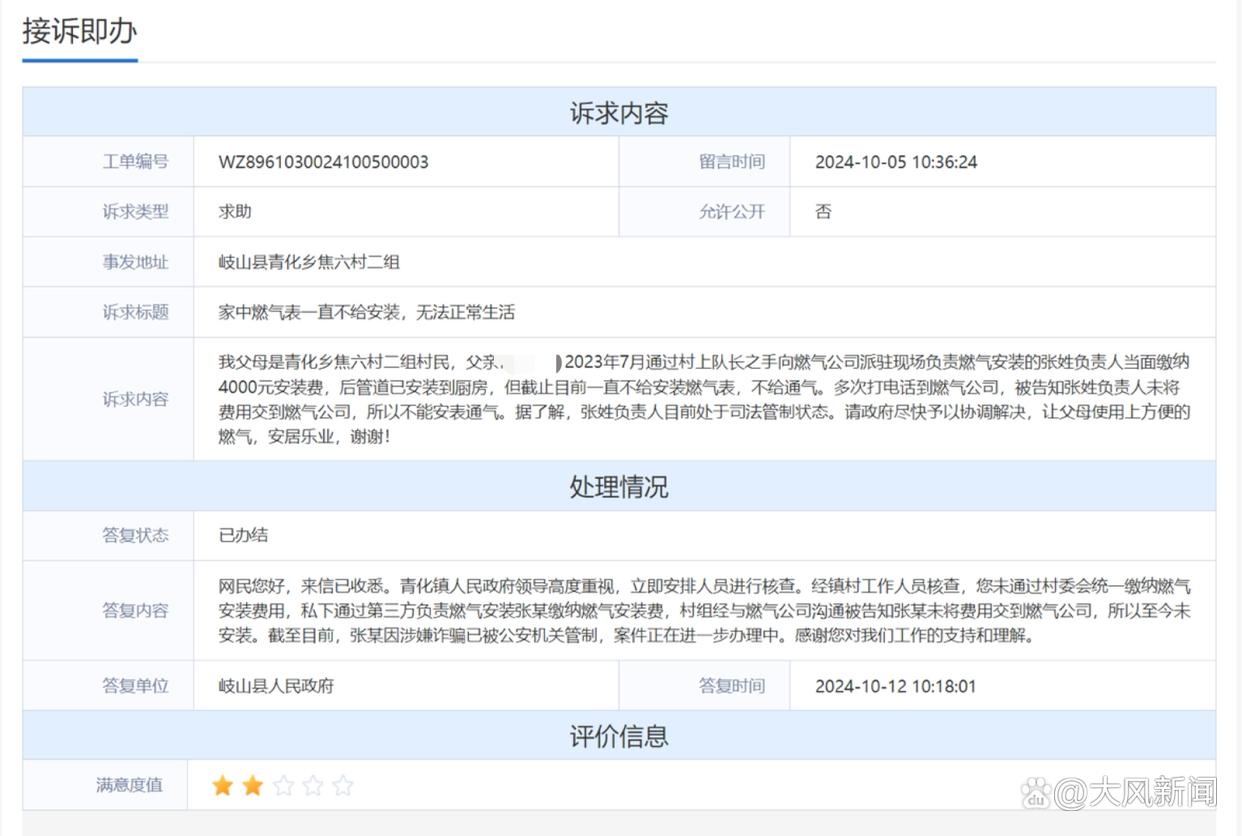Click the 答复时间 value 2024-10-12 10:18:01

895,686
